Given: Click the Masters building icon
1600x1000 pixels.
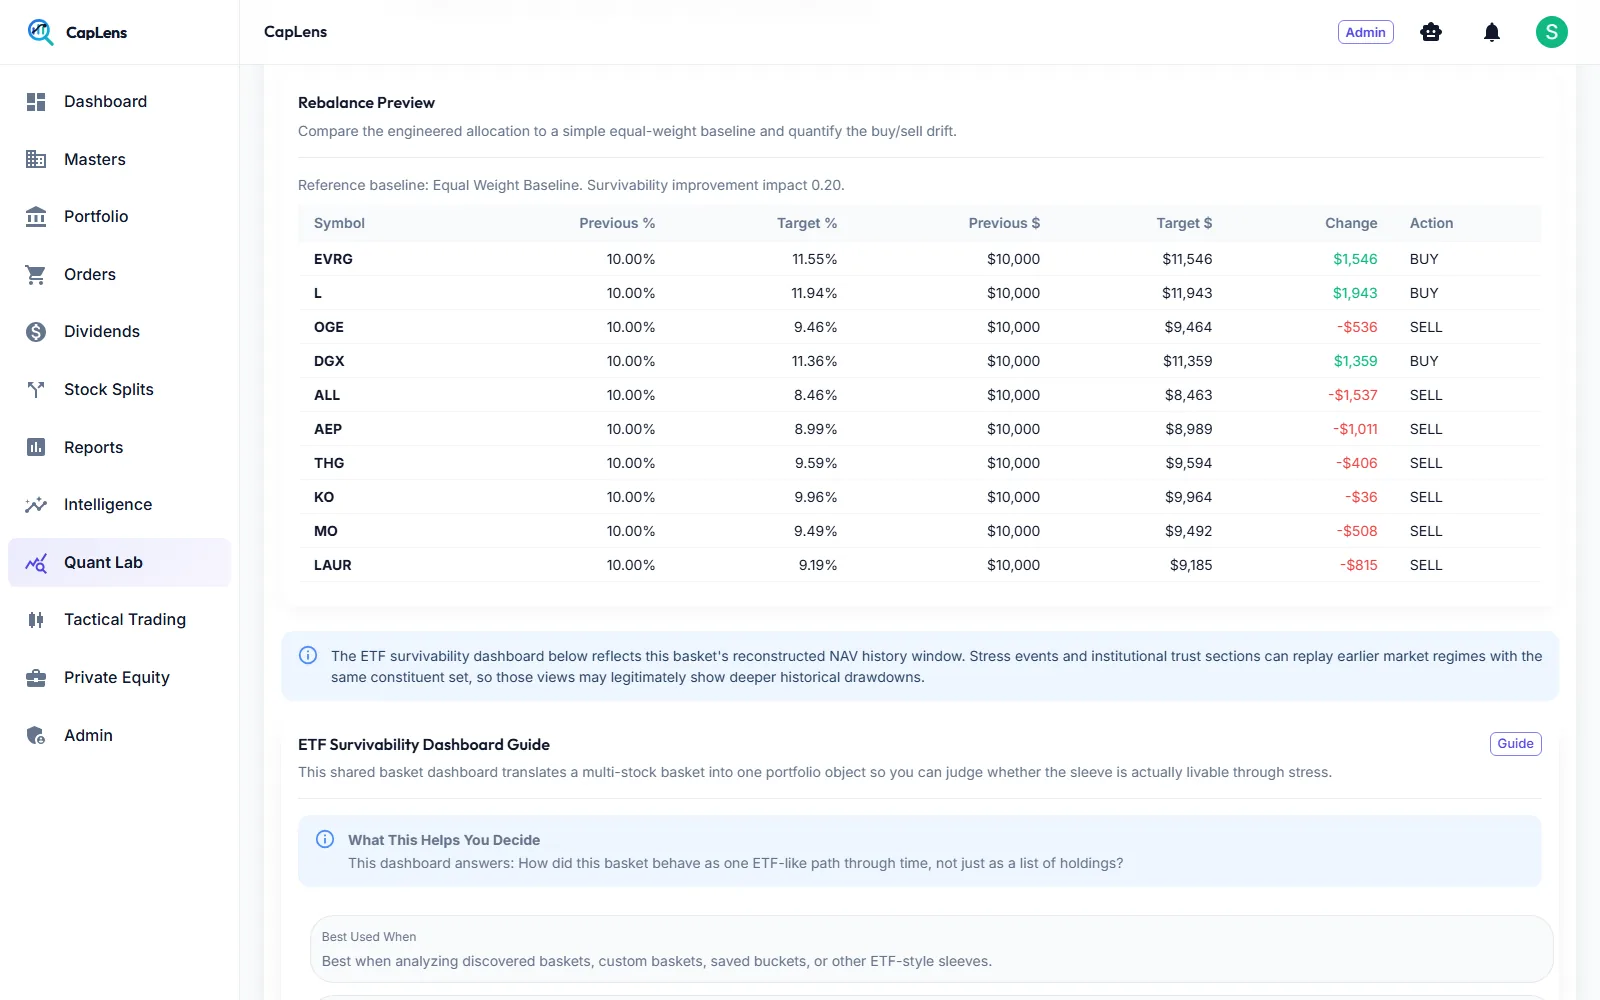Looking at the screenshot, I should click(x=36, y=159).
